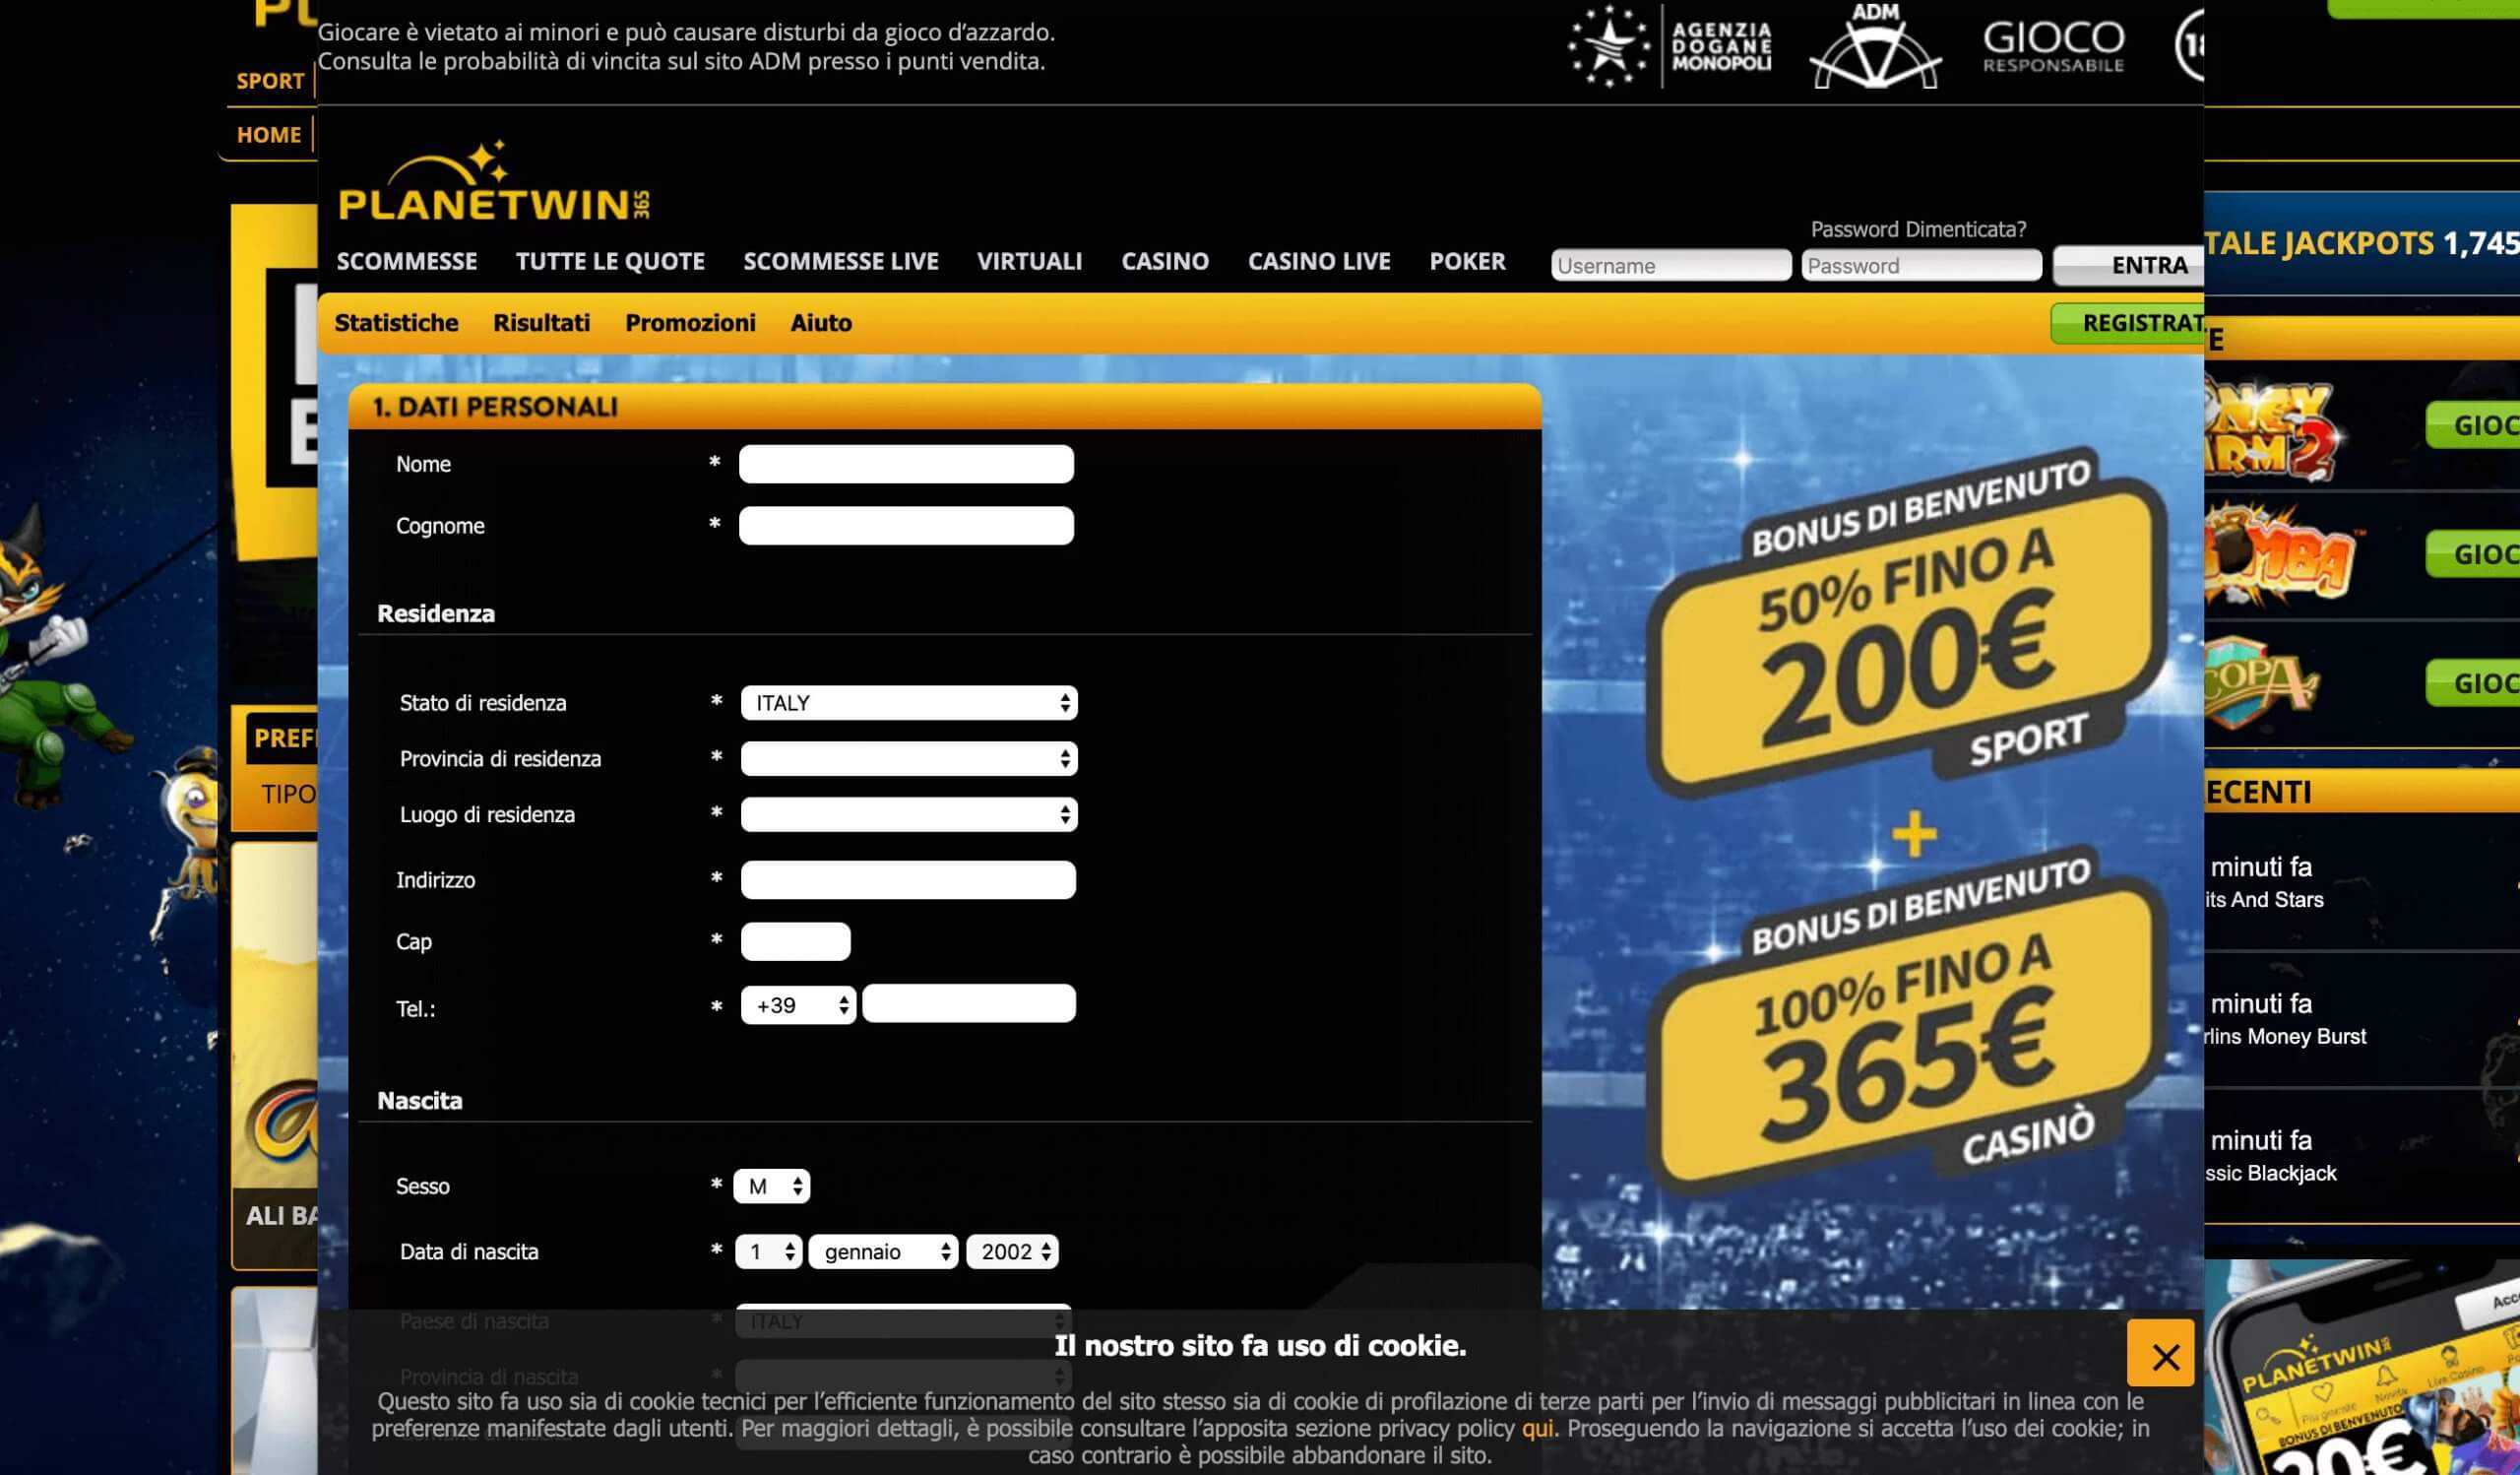Screen dimensions: 2520x1475
Task: Click the ADM logo icon
Action: [1875, 46]
